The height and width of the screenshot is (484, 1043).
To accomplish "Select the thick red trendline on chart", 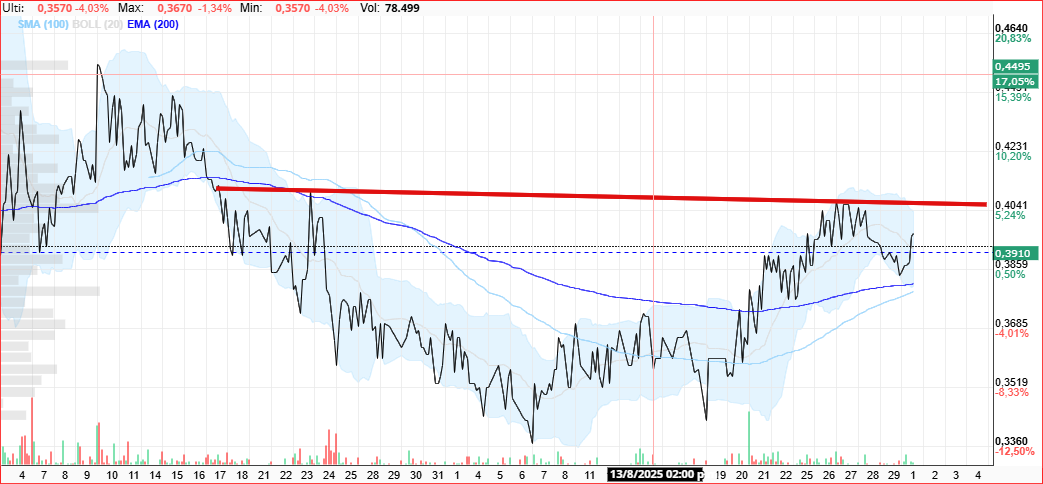I will (x=601, y=197).
